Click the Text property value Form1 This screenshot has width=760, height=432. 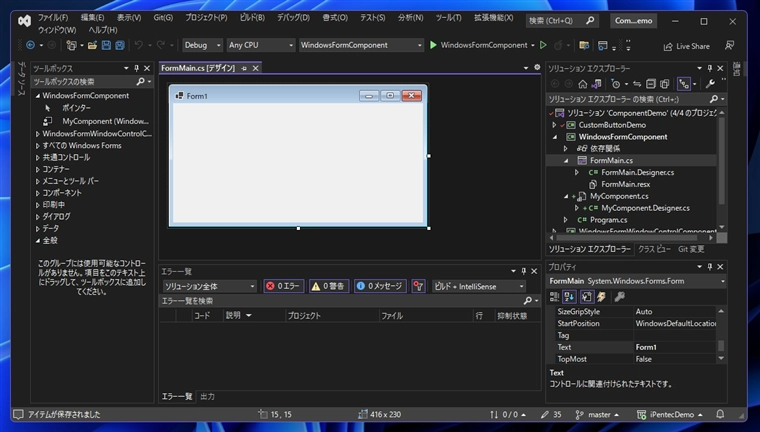coord(675,347)
